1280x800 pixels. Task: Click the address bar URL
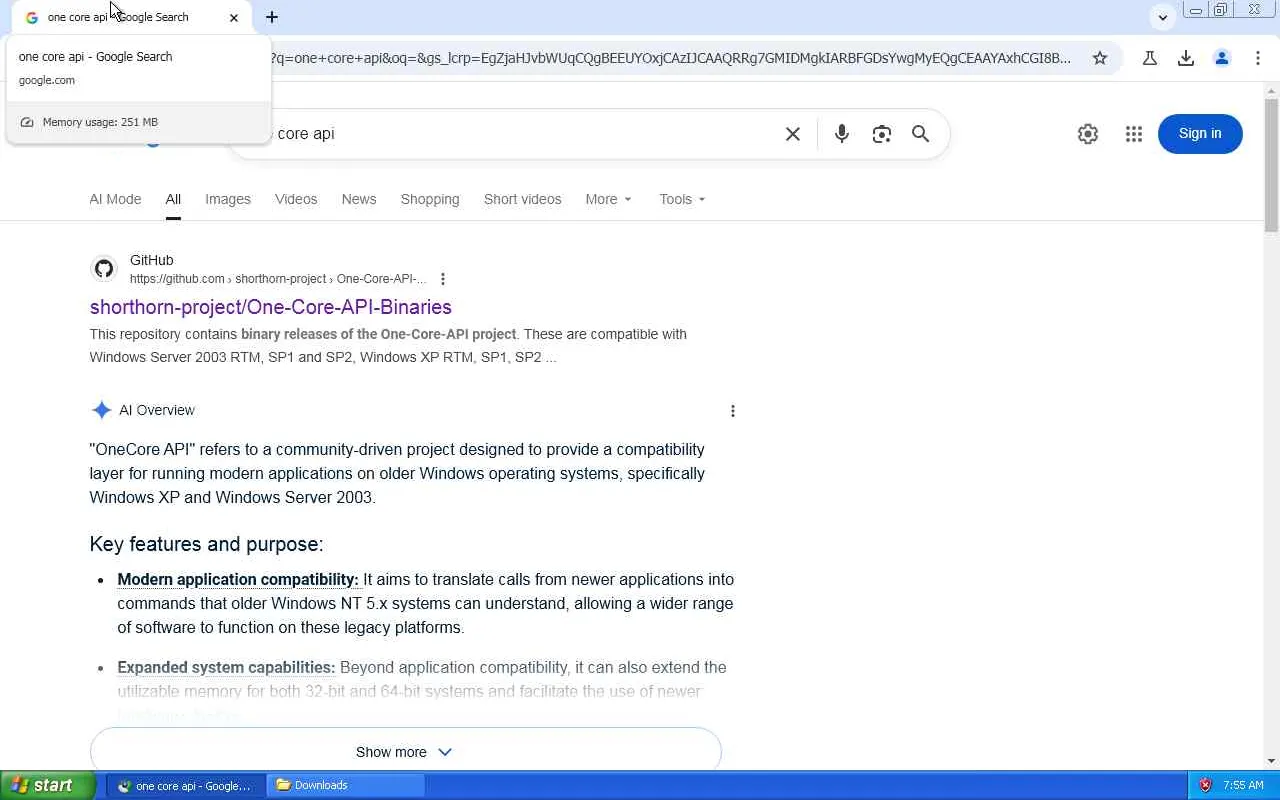670,58
